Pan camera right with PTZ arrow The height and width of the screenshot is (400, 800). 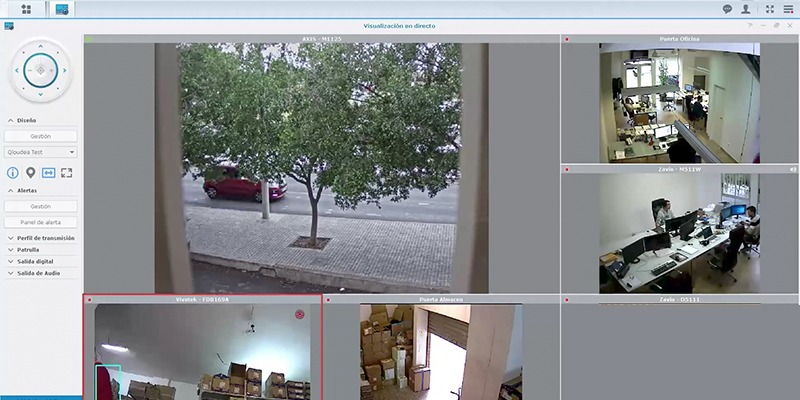click(65, 70)
